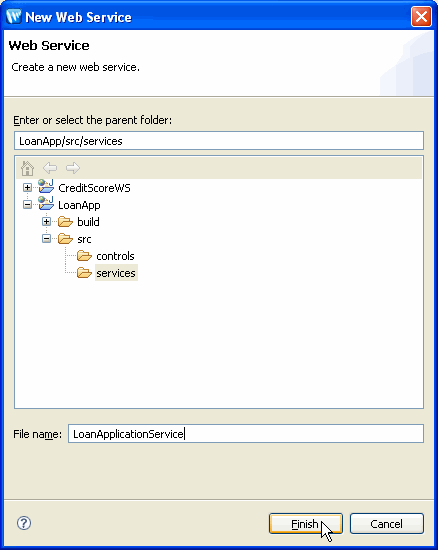This screenshot has height=550, width=438.
Task: Click the controls folder icon
Action: tap(84, 256)
